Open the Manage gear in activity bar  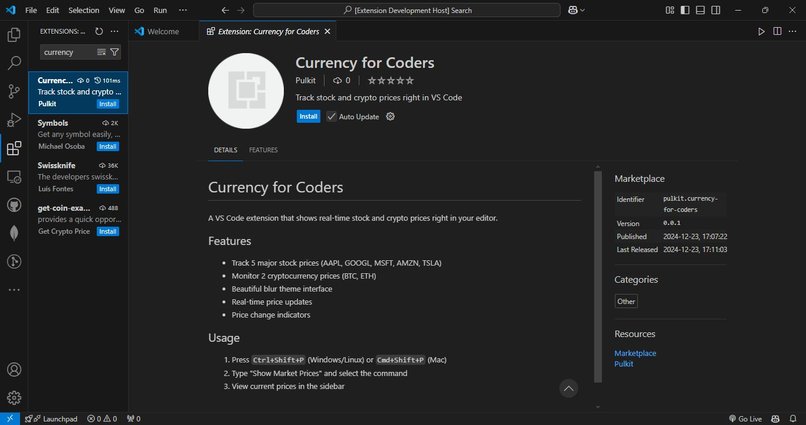click(x=14, y=397)
